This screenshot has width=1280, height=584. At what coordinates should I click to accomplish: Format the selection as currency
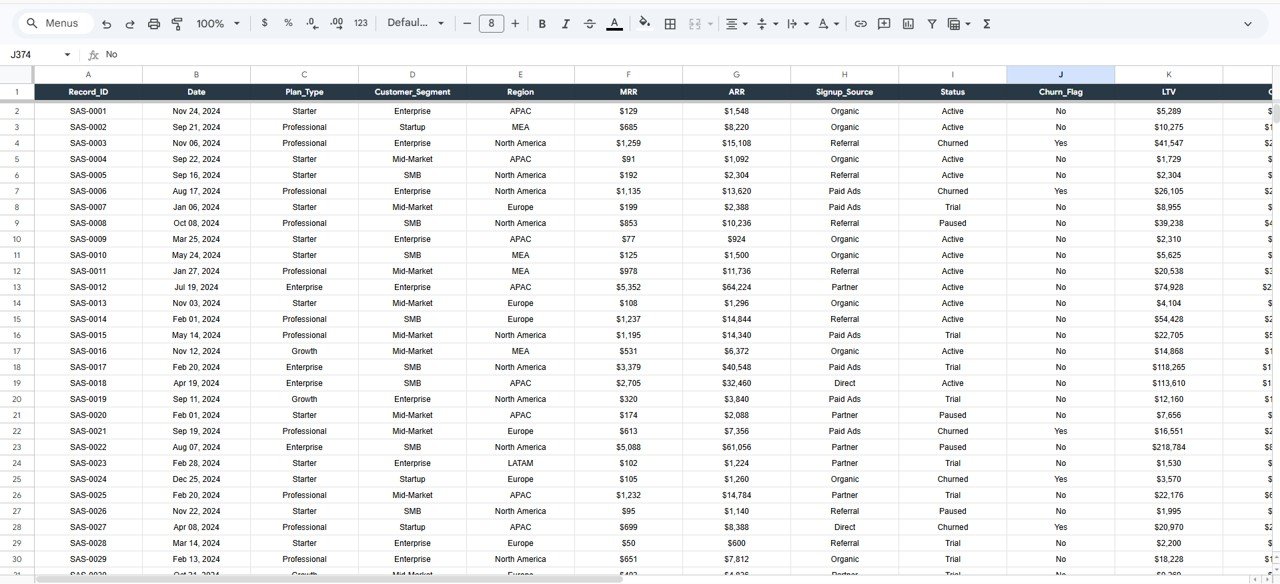point(264,22)
